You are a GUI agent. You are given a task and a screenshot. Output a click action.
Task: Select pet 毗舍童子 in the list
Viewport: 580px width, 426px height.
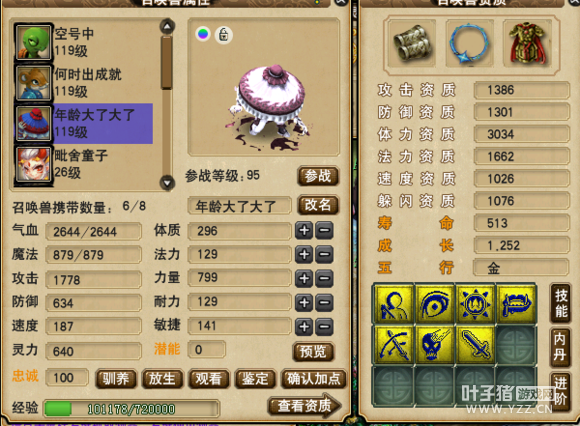coord(84,164)
